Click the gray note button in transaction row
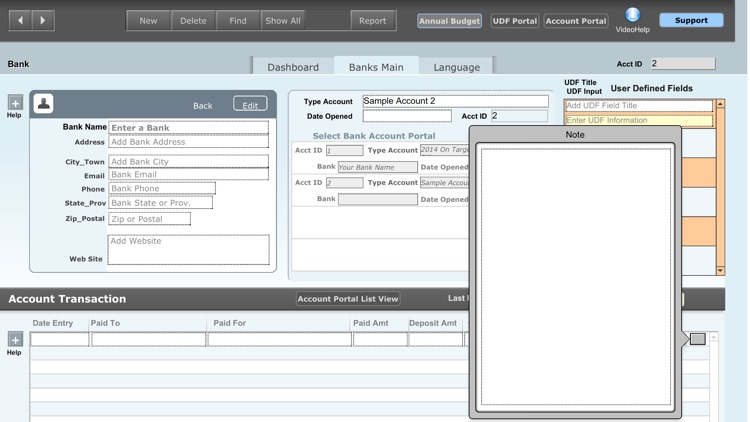Screen dimensions: 750x422 (698, 339)
